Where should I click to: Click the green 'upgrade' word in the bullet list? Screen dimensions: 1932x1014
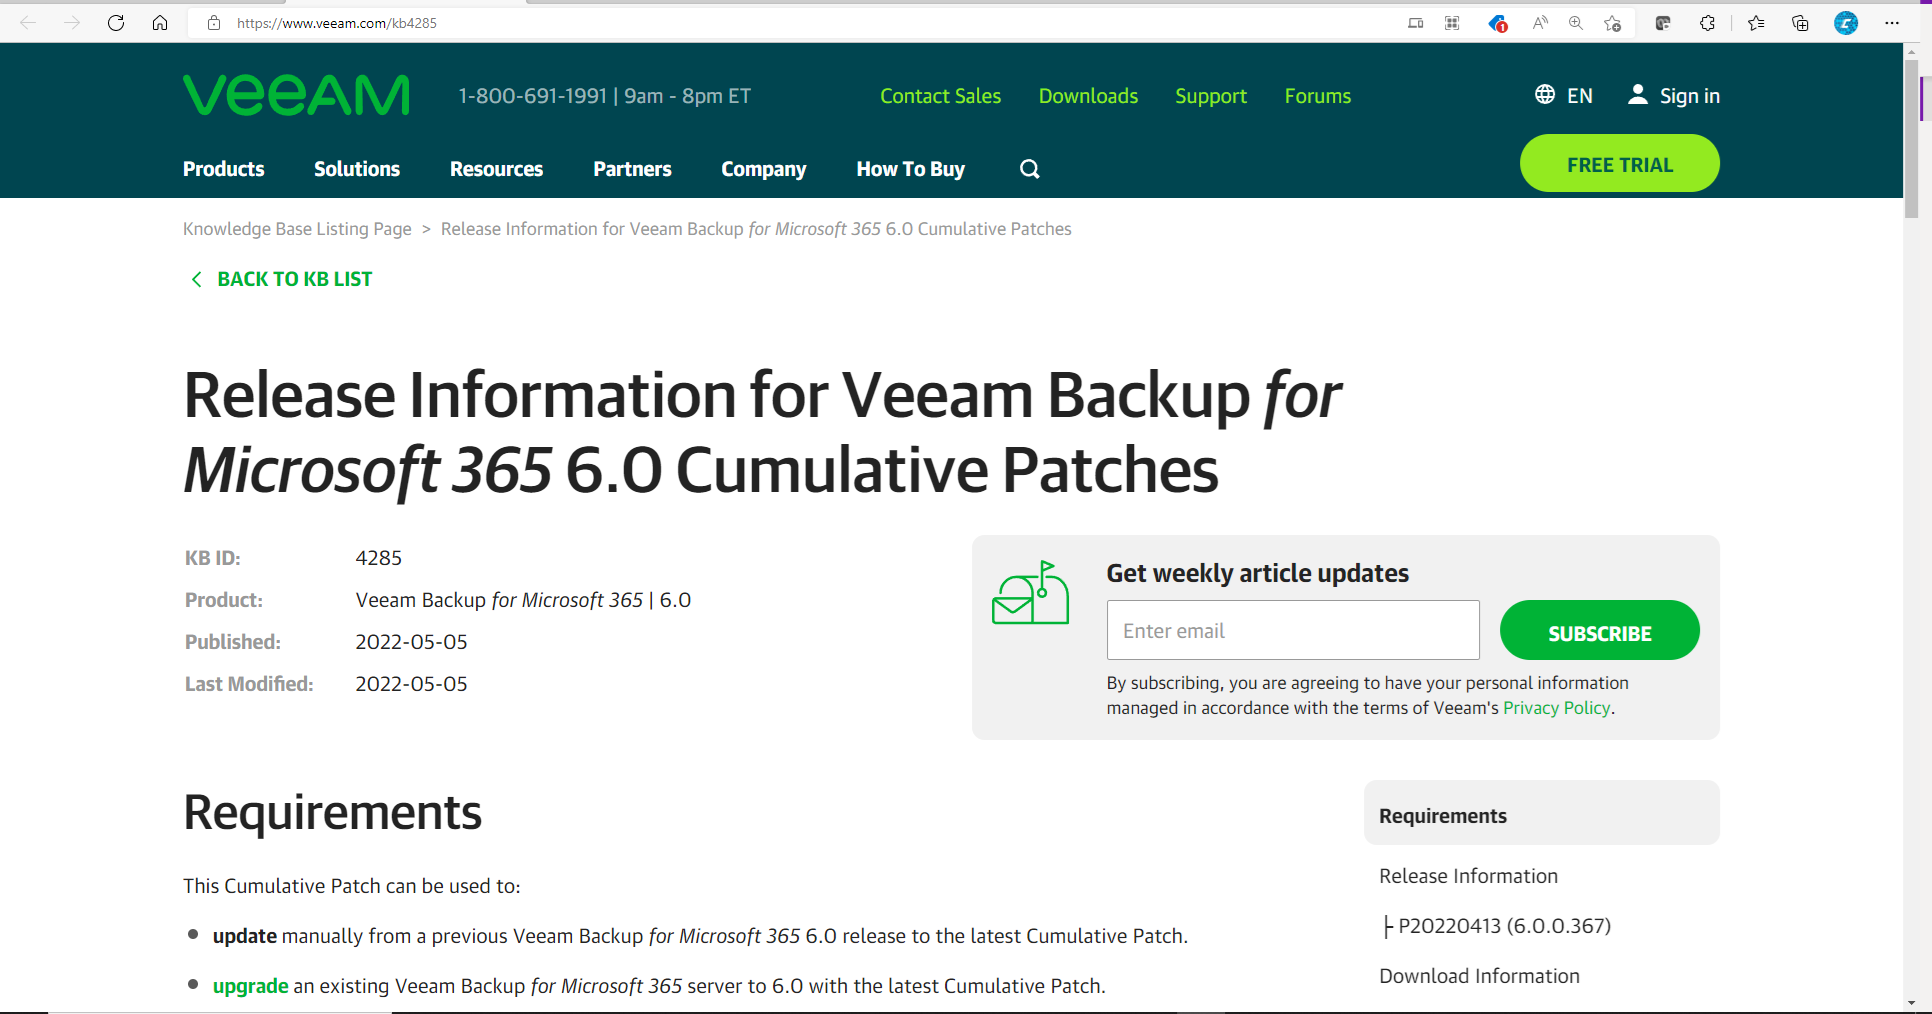251,986
